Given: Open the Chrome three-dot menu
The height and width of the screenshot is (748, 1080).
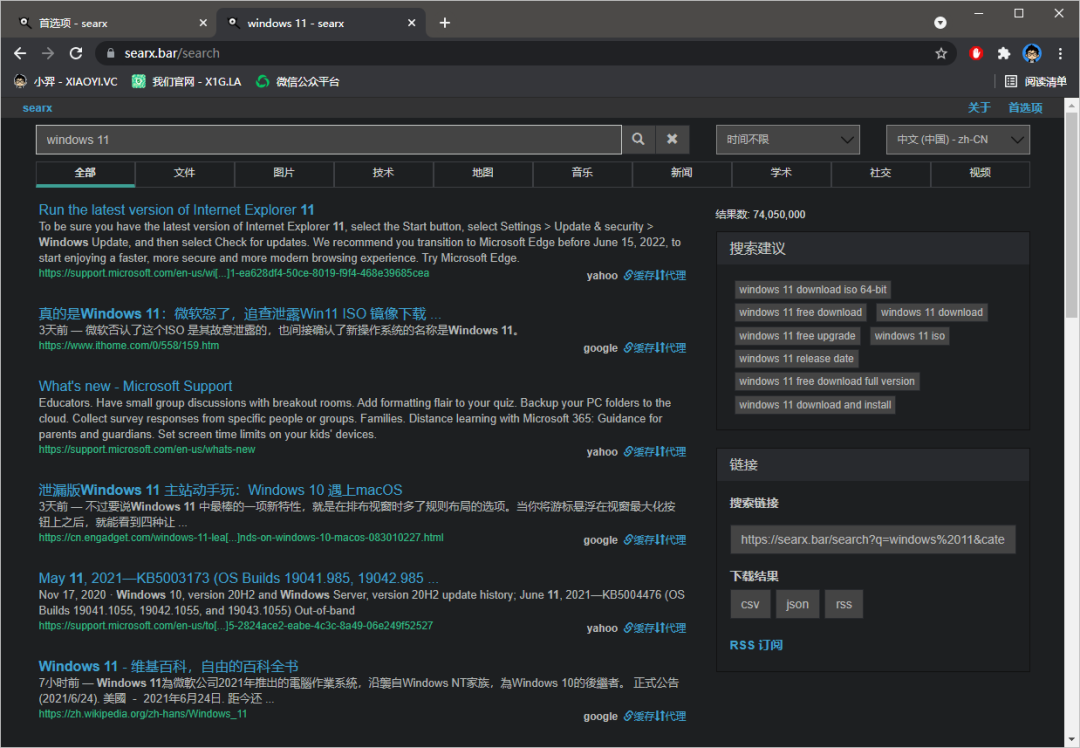Looking at the screenshot, I should tap(1060, 54).
